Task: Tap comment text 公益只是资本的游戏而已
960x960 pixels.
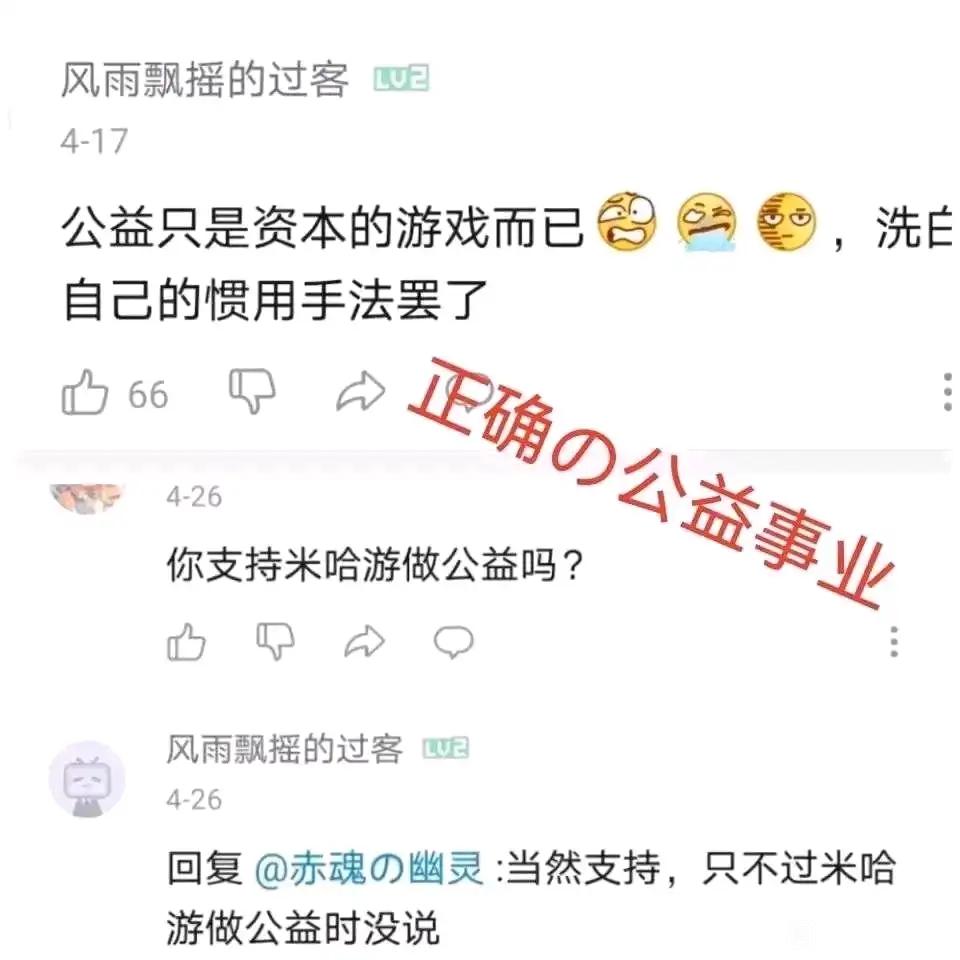Action: coord(323,227)
